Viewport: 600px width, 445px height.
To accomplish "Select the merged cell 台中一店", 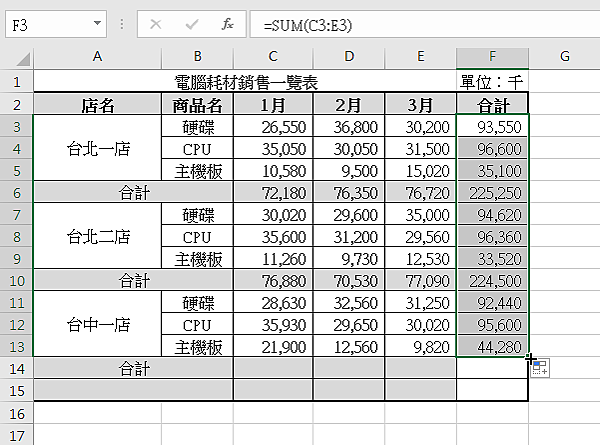I will click(98, 324).
